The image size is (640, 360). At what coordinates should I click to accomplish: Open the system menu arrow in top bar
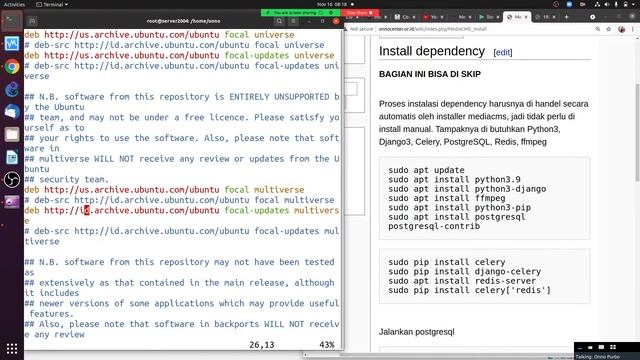click(633, 4)
